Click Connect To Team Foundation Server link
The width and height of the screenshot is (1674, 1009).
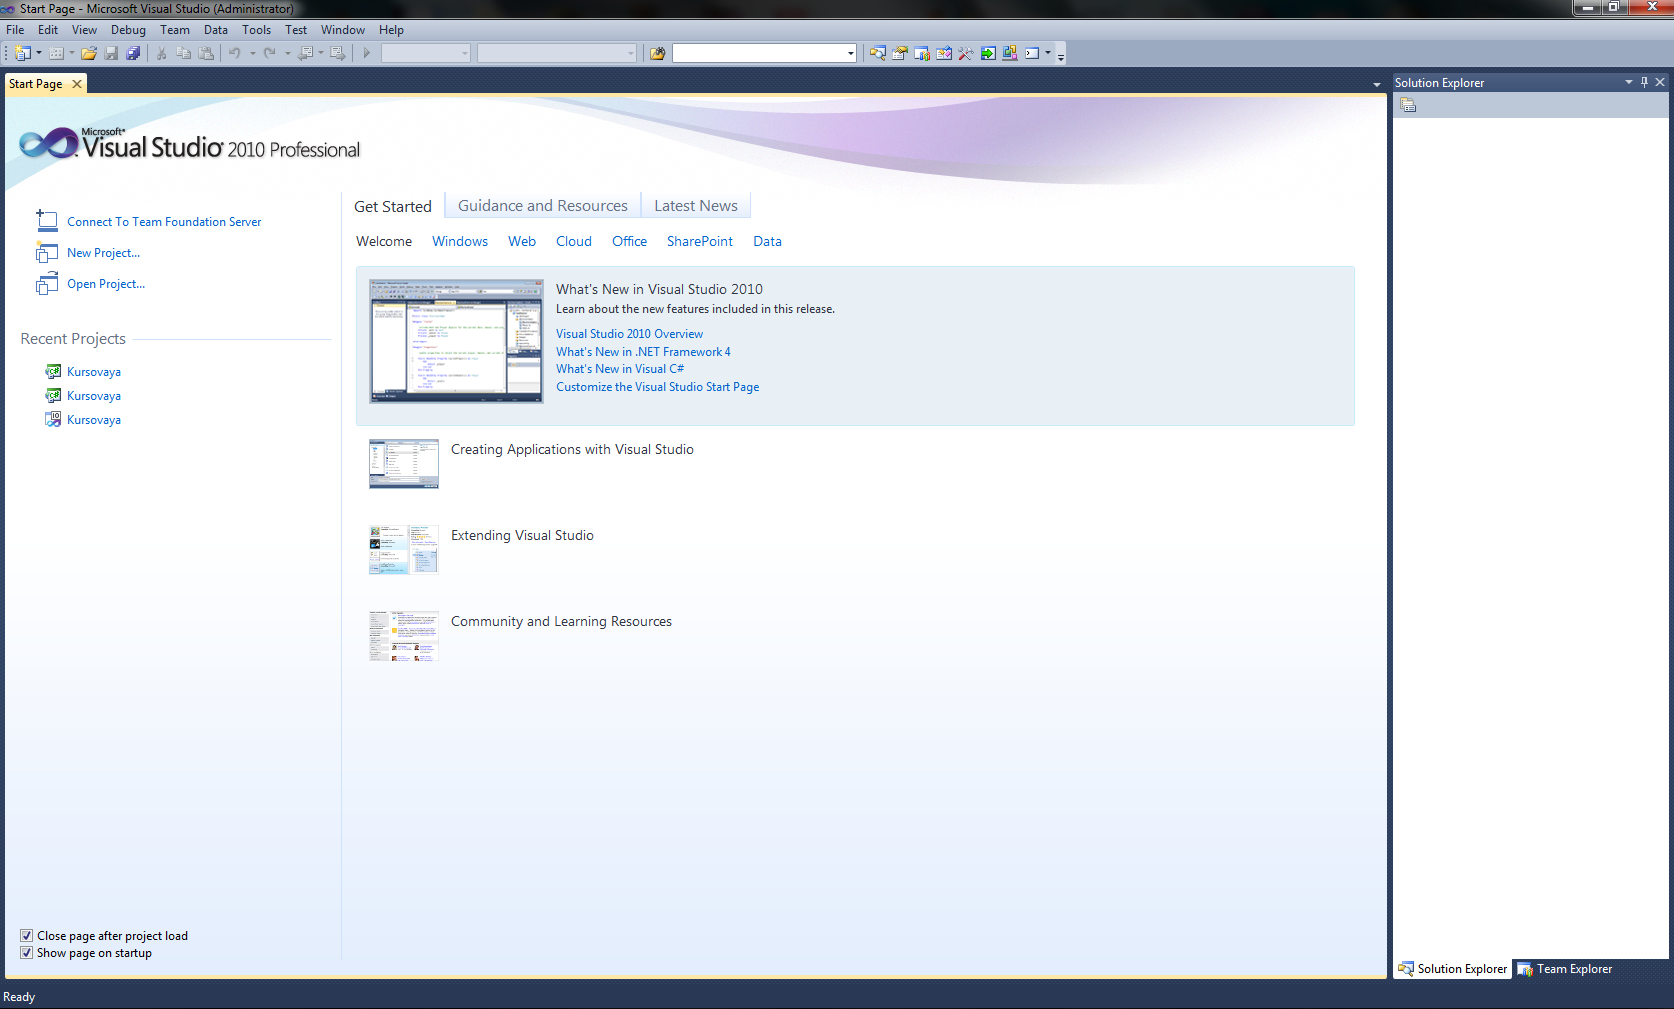point(164,222)
